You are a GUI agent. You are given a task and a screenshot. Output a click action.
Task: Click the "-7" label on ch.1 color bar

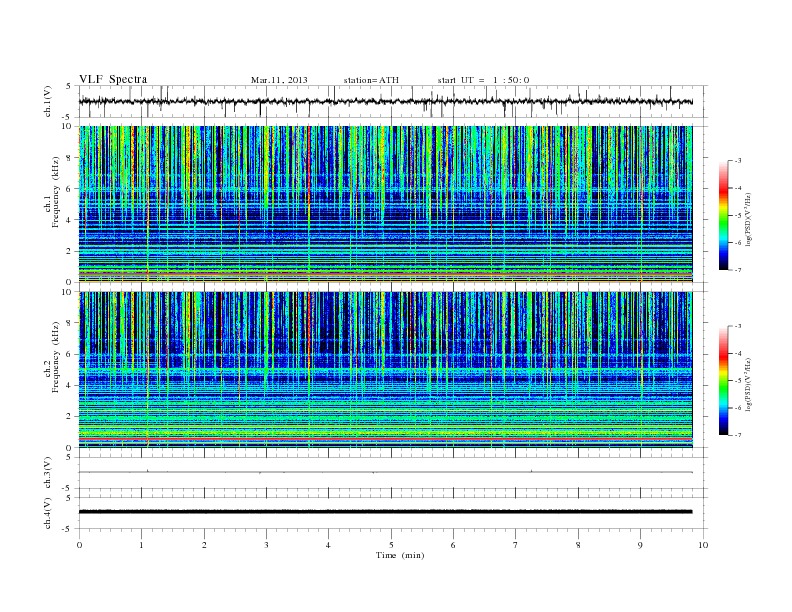pos(737,270)
